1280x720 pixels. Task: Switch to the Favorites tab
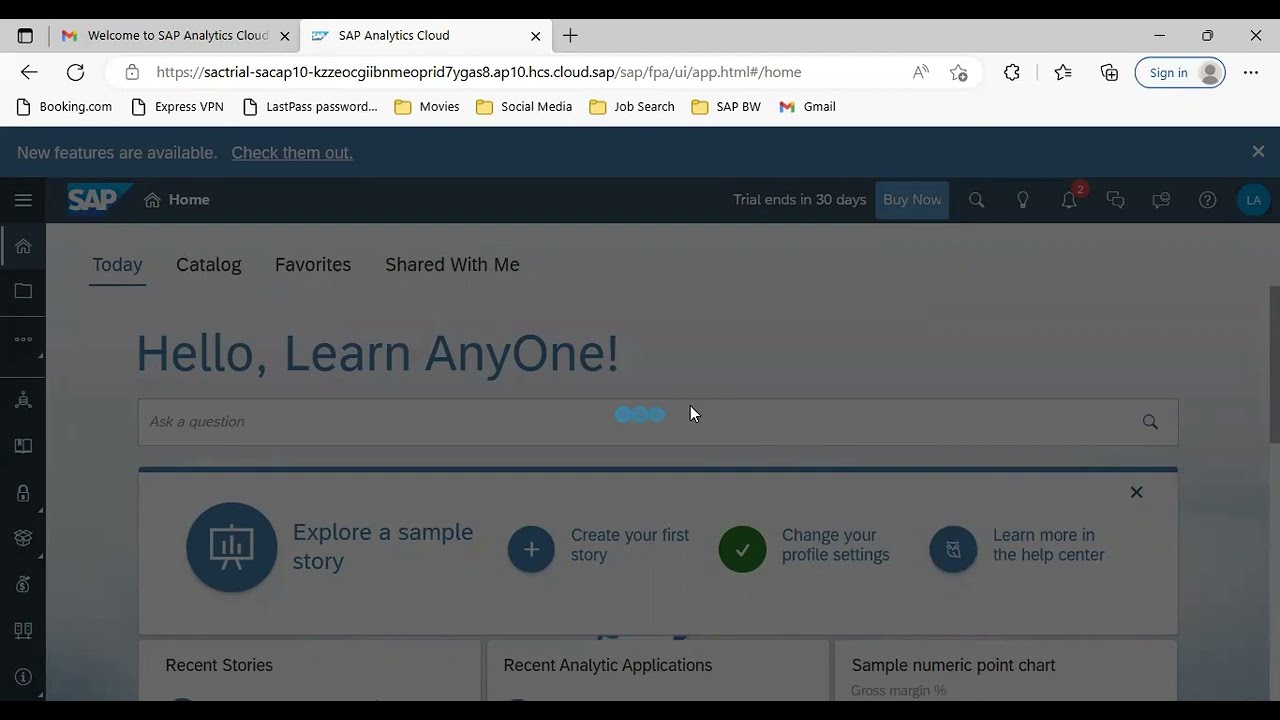(x=313, y=265)
